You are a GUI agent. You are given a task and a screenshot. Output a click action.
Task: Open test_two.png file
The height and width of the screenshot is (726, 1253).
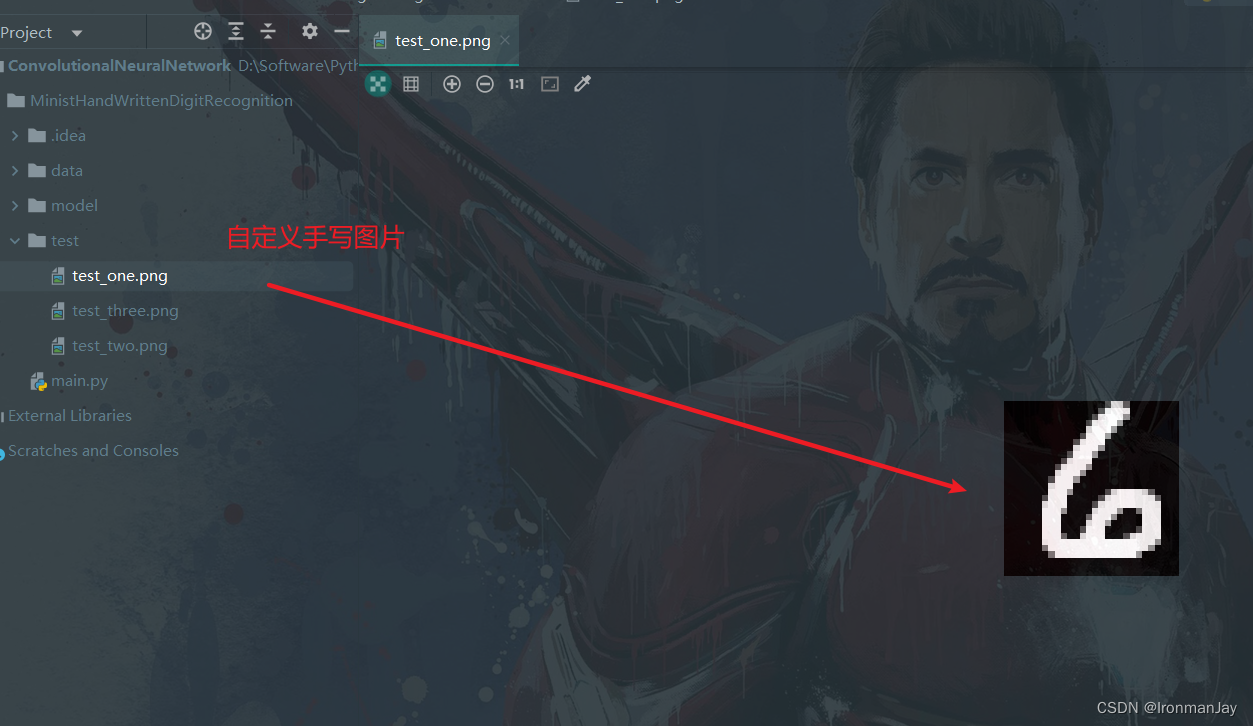[120, 346]
